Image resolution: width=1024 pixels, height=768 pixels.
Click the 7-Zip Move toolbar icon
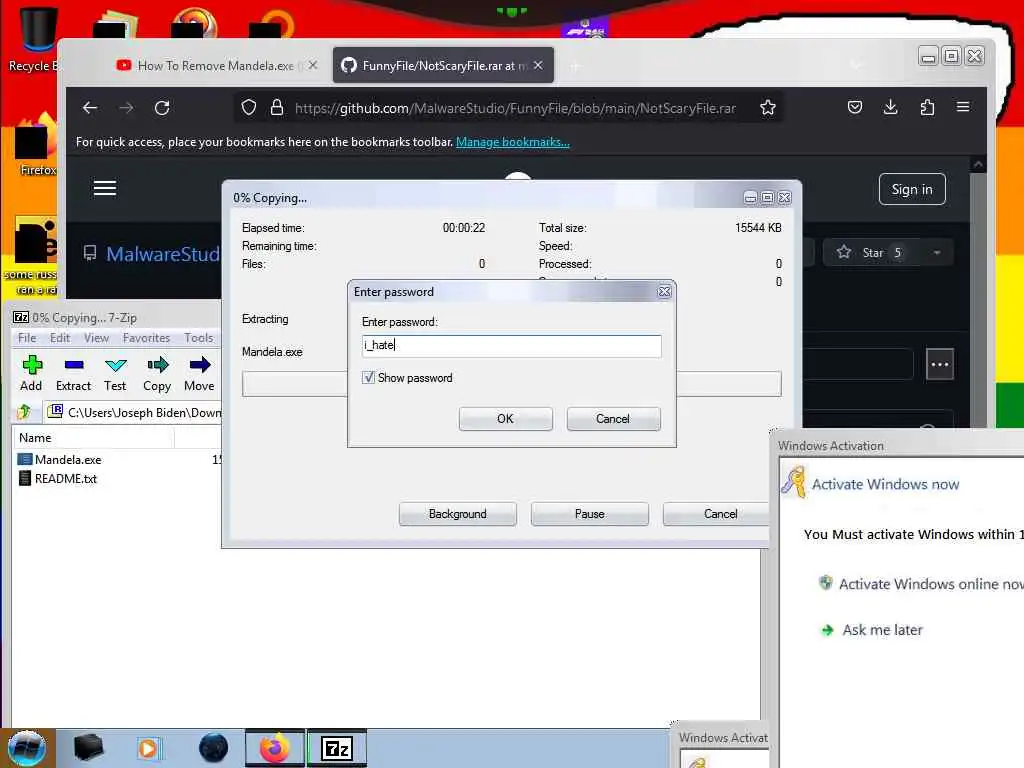[199, 374]
